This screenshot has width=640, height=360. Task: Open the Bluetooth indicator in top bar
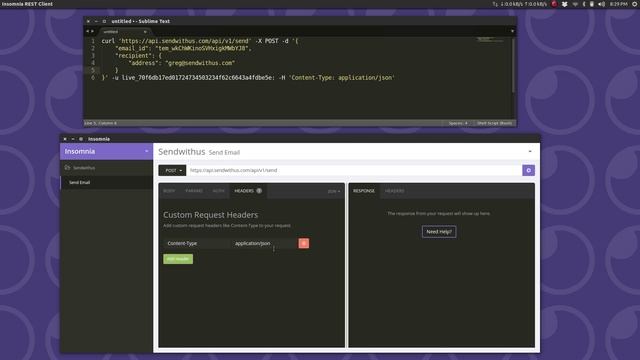click(x=584, y=4)
